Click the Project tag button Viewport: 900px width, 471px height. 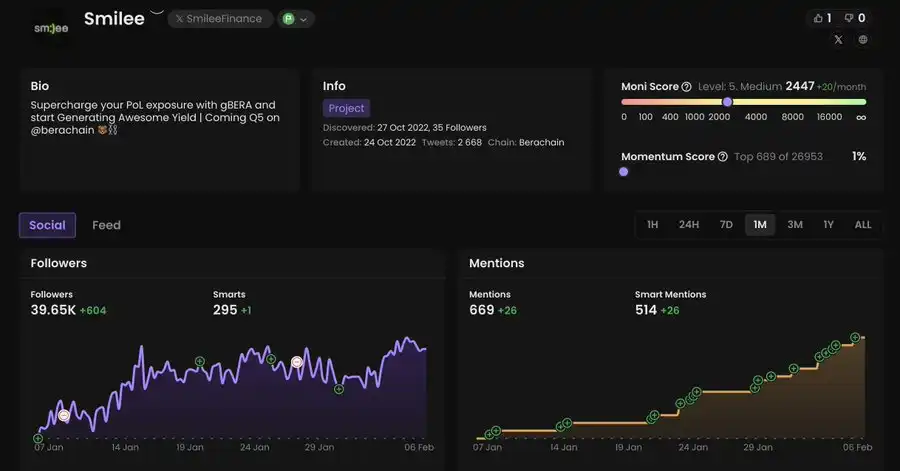pos(346,108)
